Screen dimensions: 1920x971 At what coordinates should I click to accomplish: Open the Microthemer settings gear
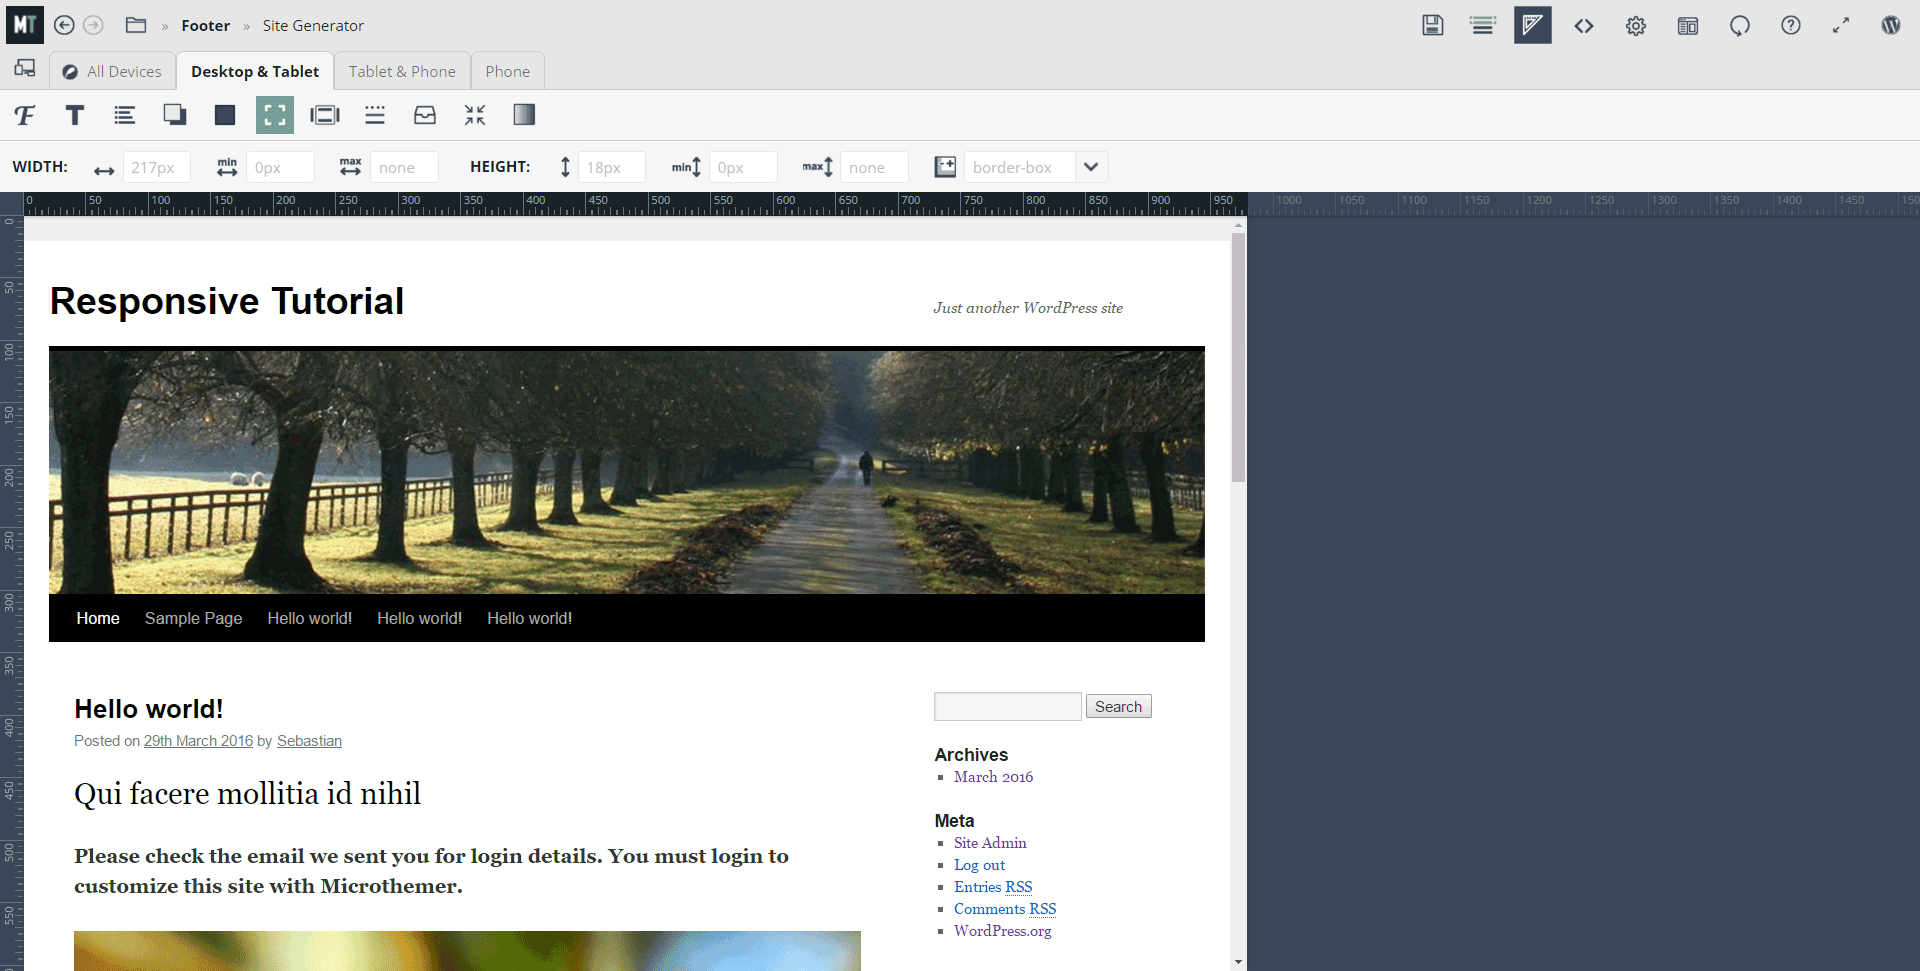tap(1635, 25)
